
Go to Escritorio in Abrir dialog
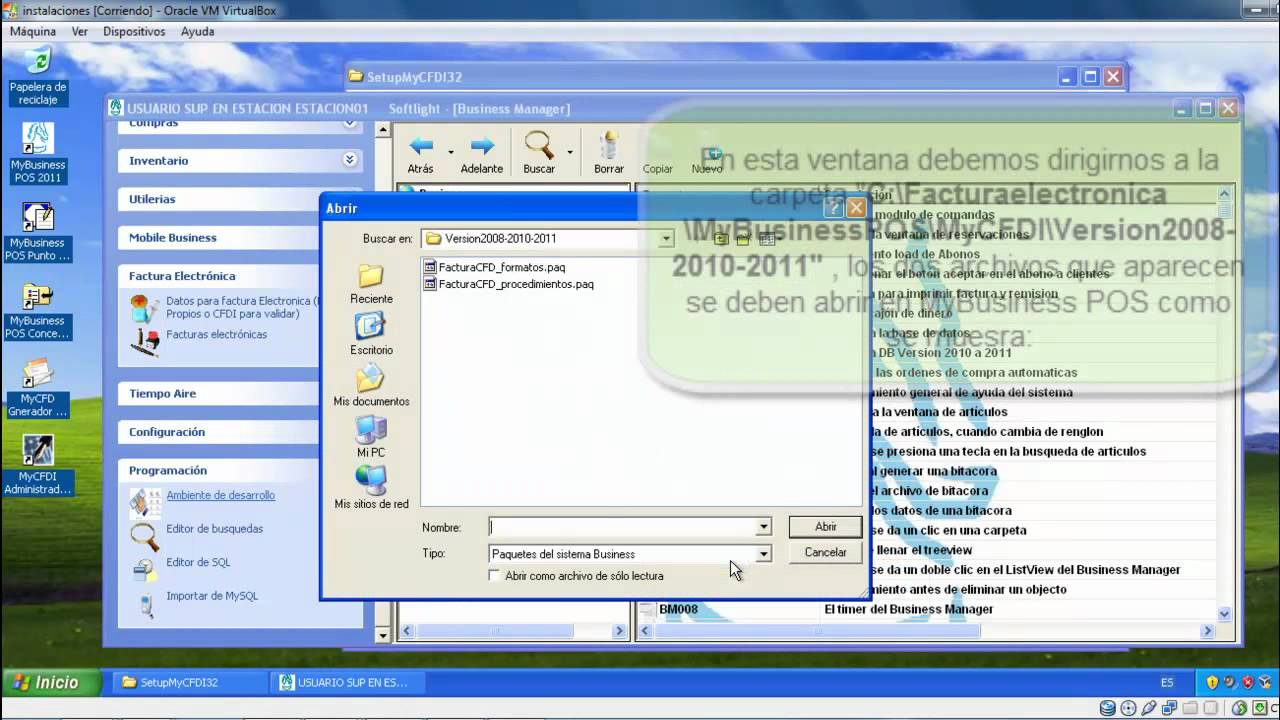click(x=371, y=334)
